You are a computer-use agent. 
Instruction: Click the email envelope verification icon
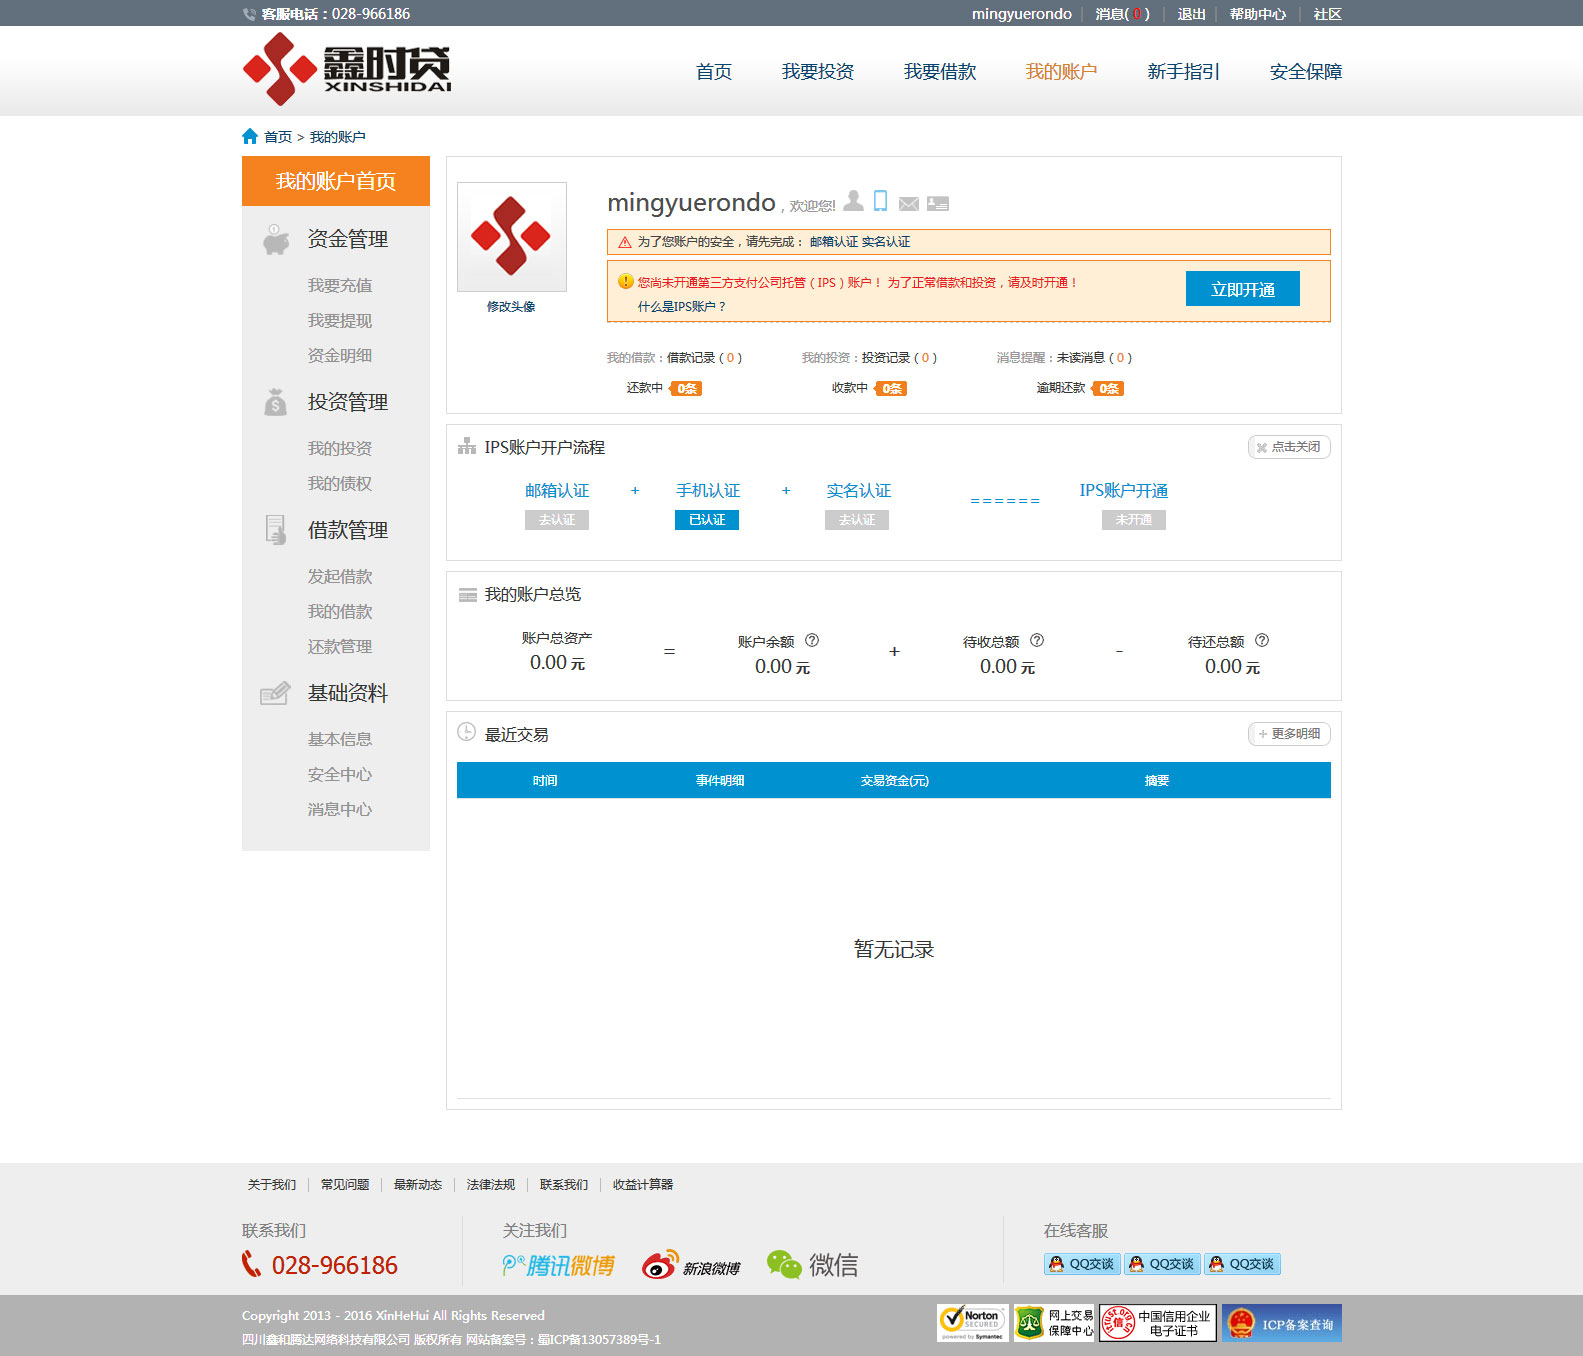(x=908, y=204)
